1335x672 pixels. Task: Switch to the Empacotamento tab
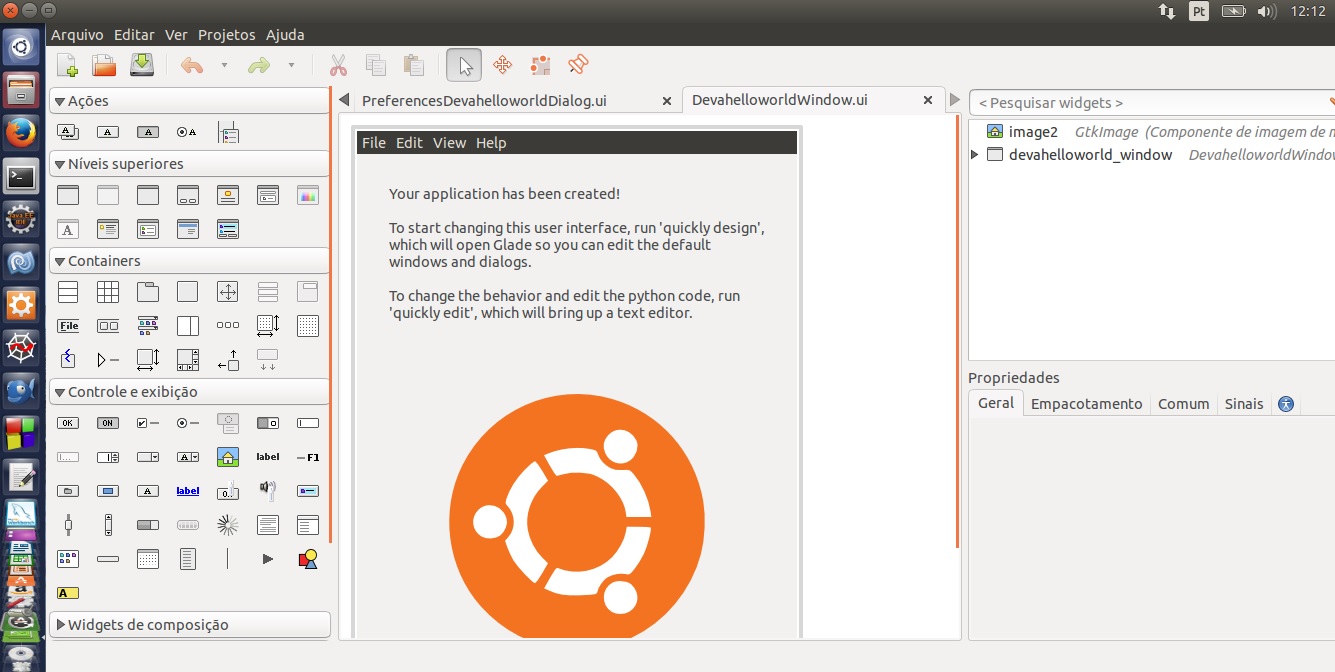tap(1086, 404)
